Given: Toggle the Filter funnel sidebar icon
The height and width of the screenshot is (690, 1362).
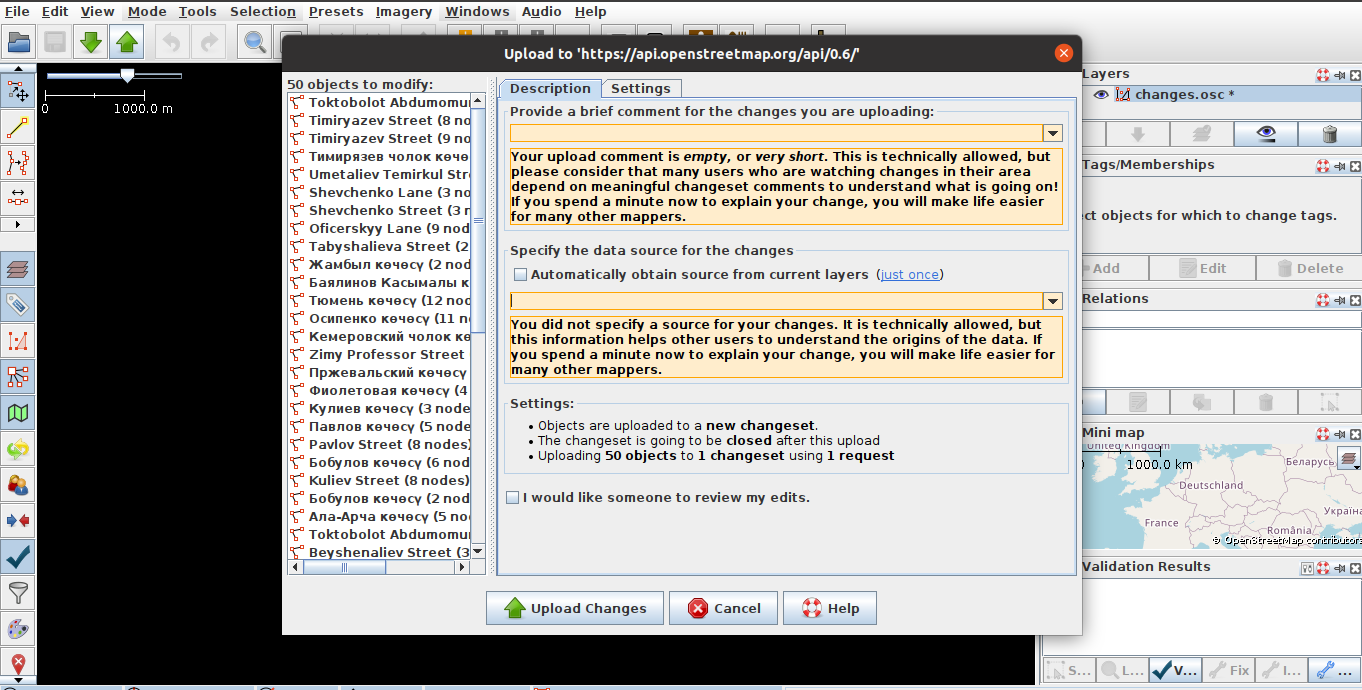Looking at the screenshot, I should click(18, 593).
